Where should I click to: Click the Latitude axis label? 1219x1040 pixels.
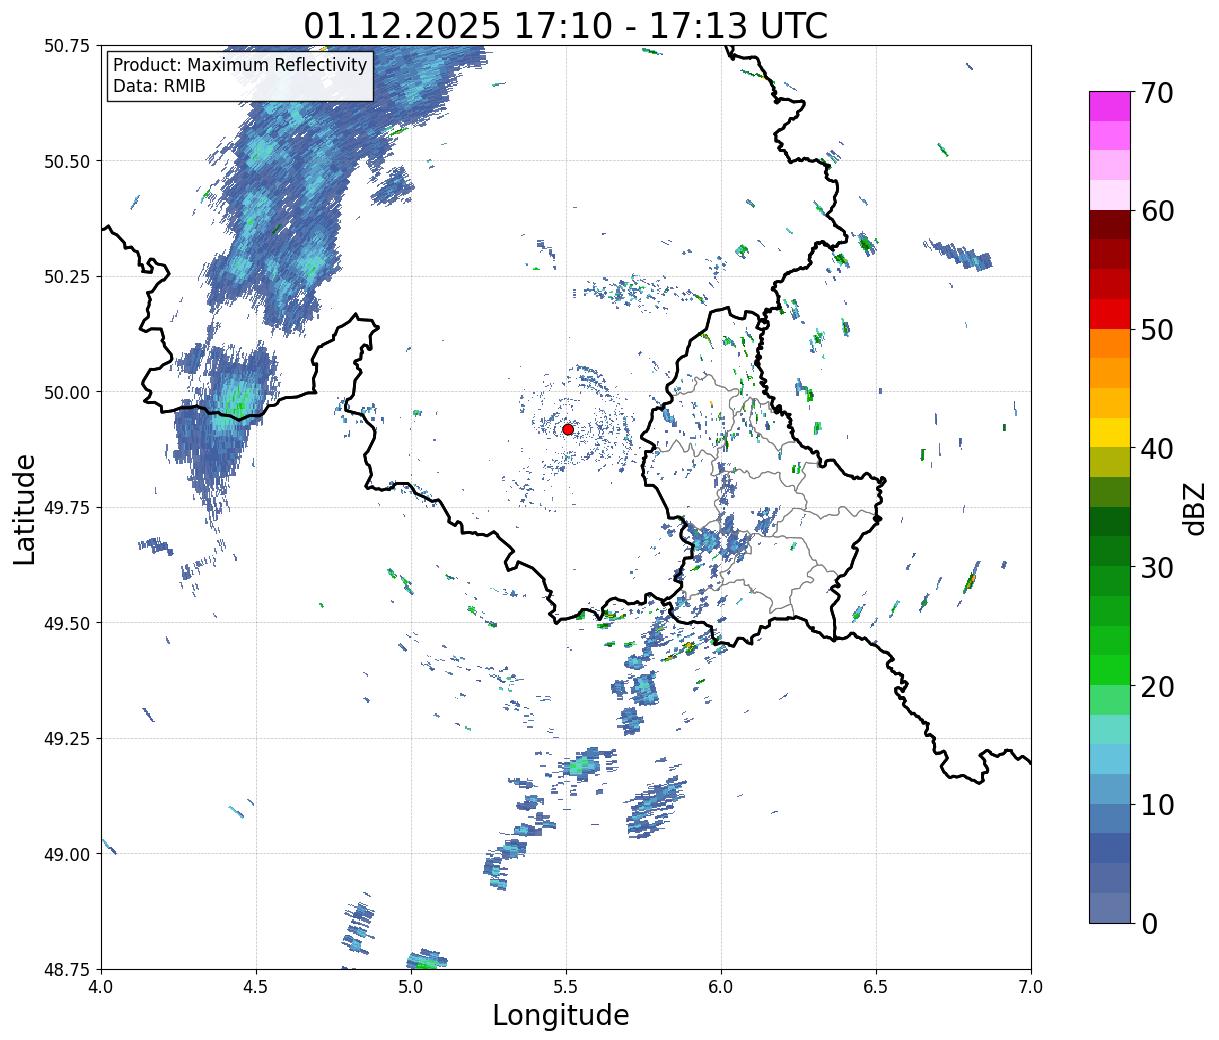click(25, 508)
